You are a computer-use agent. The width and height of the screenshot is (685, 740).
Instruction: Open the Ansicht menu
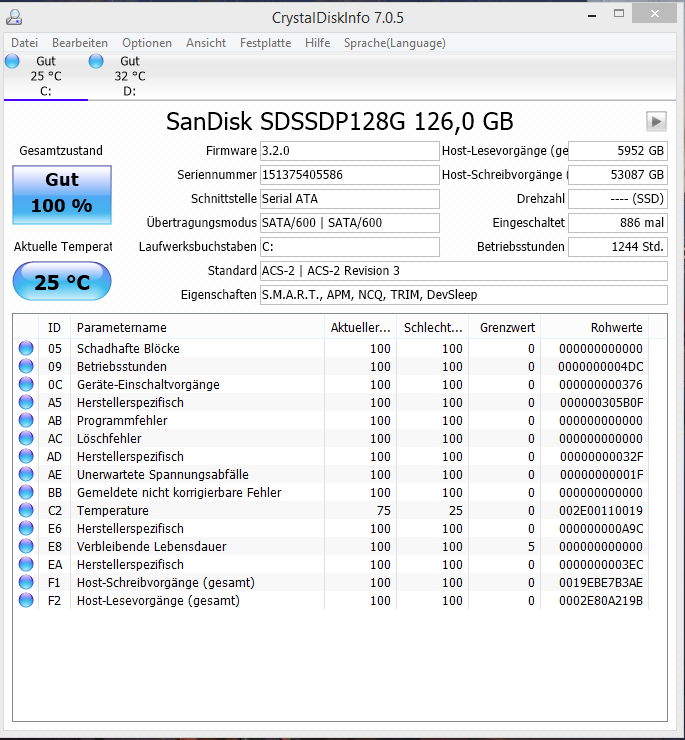click(x=206, y=43)
